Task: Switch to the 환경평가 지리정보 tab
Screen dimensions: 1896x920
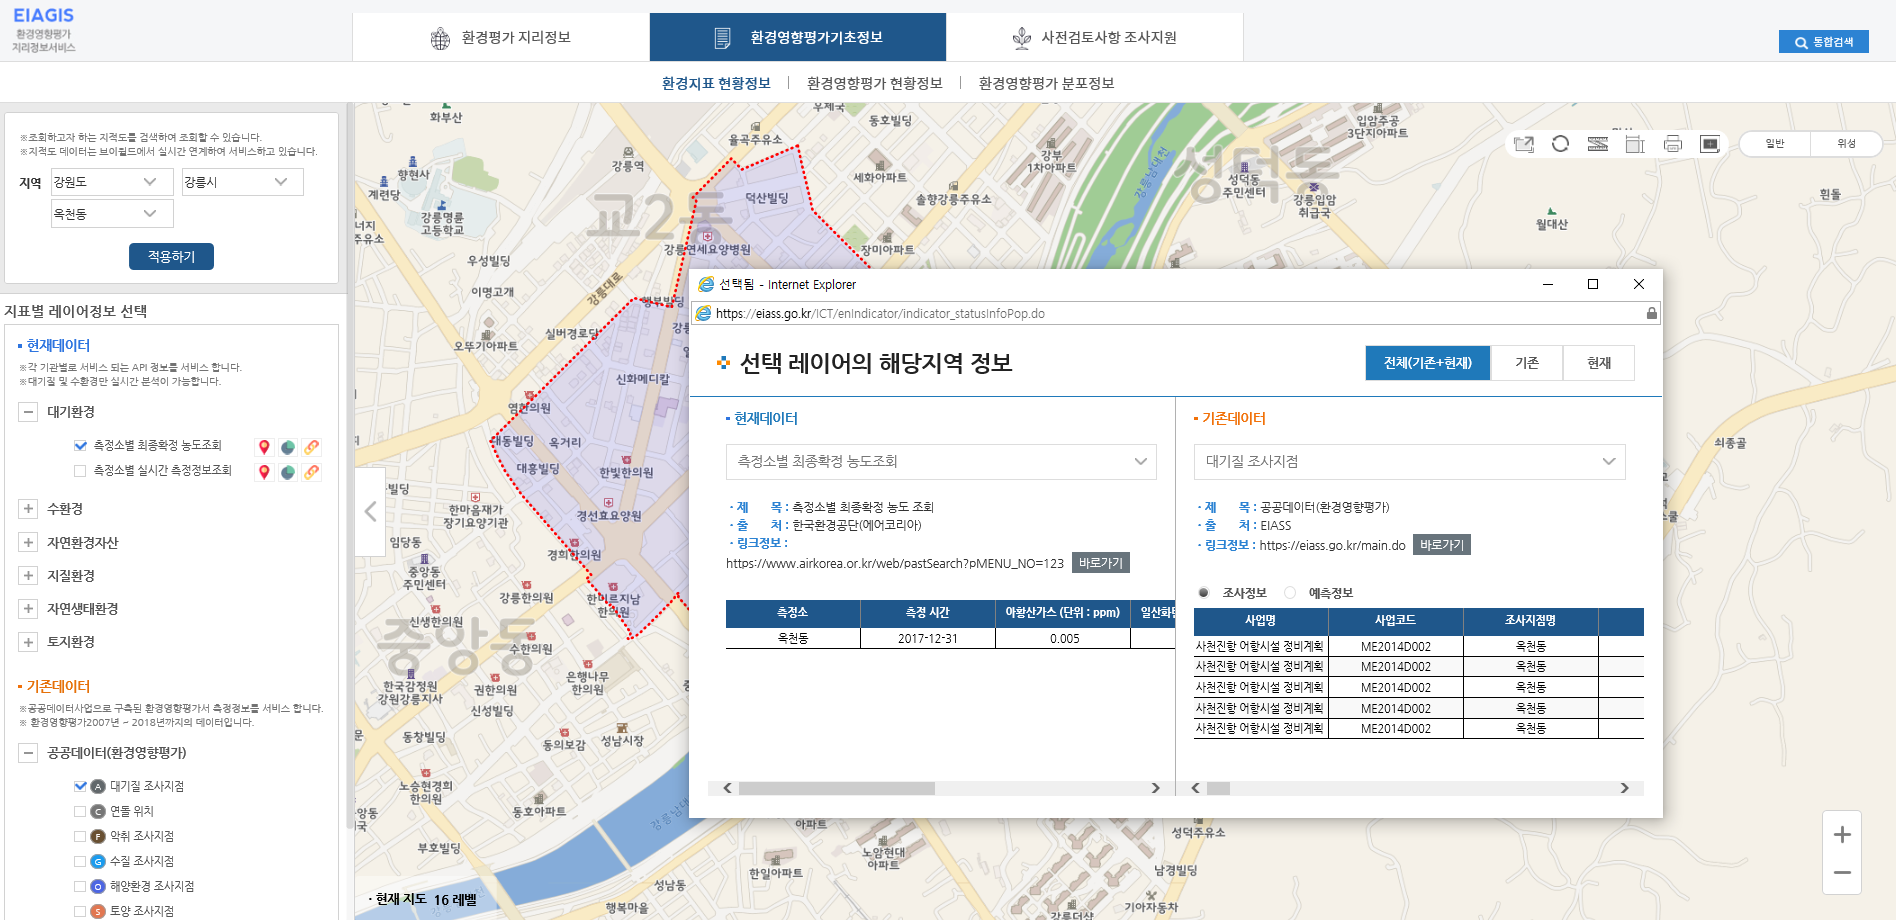Action: coord(501,38)
